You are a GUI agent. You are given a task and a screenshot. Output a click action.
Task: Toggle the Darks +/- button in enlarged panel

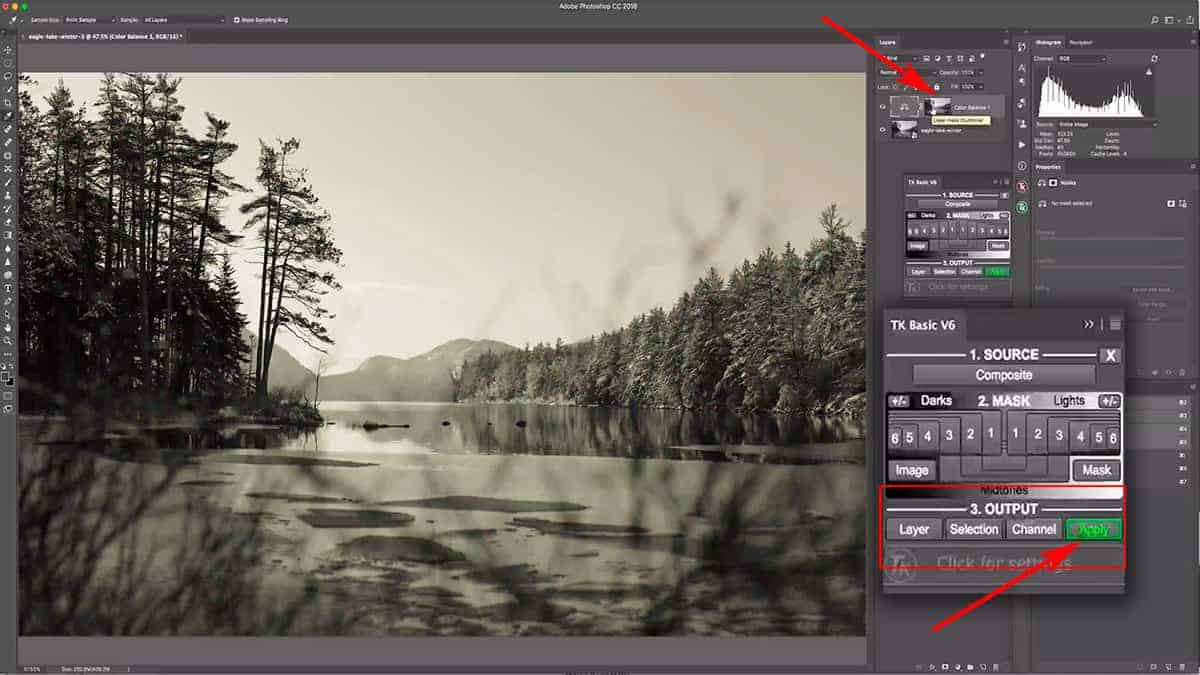(x=898, y=400)
